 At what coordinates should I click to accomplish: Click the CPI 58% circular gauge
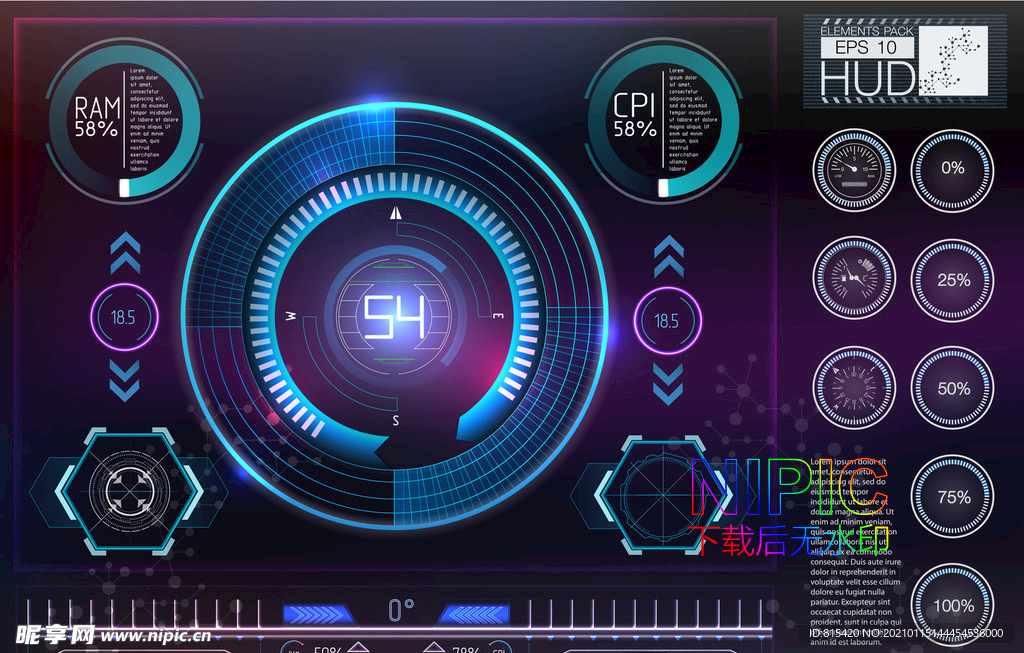(x=664, y=121)
